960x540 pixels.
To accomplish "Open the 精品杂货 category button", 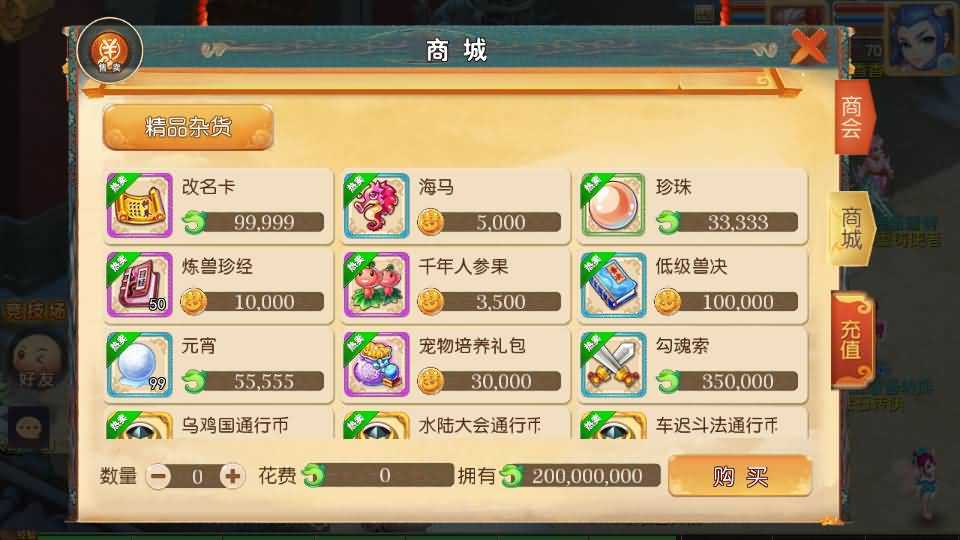I will 189,127.
